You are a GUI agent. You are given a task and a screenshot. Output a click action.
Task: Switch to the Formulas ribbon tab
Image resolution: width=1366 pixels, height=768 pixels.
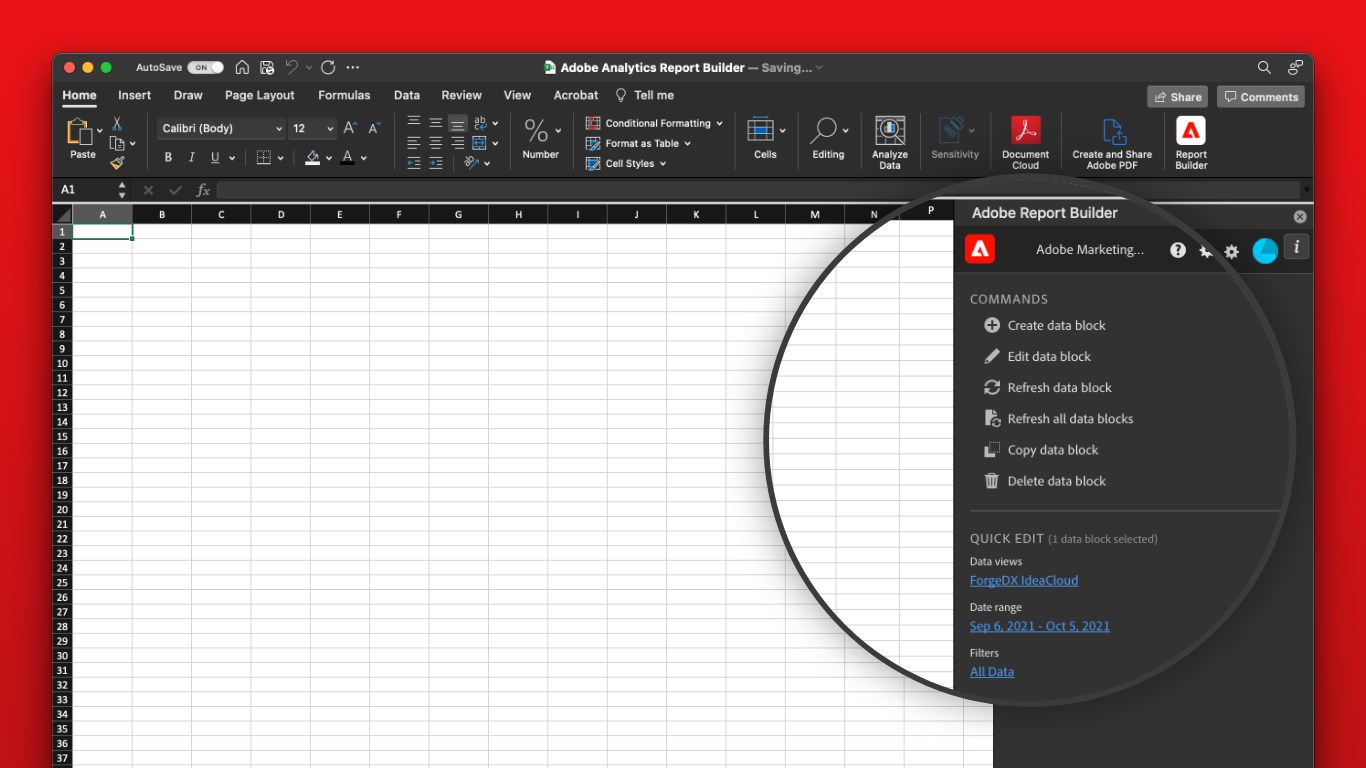[344, 95]
